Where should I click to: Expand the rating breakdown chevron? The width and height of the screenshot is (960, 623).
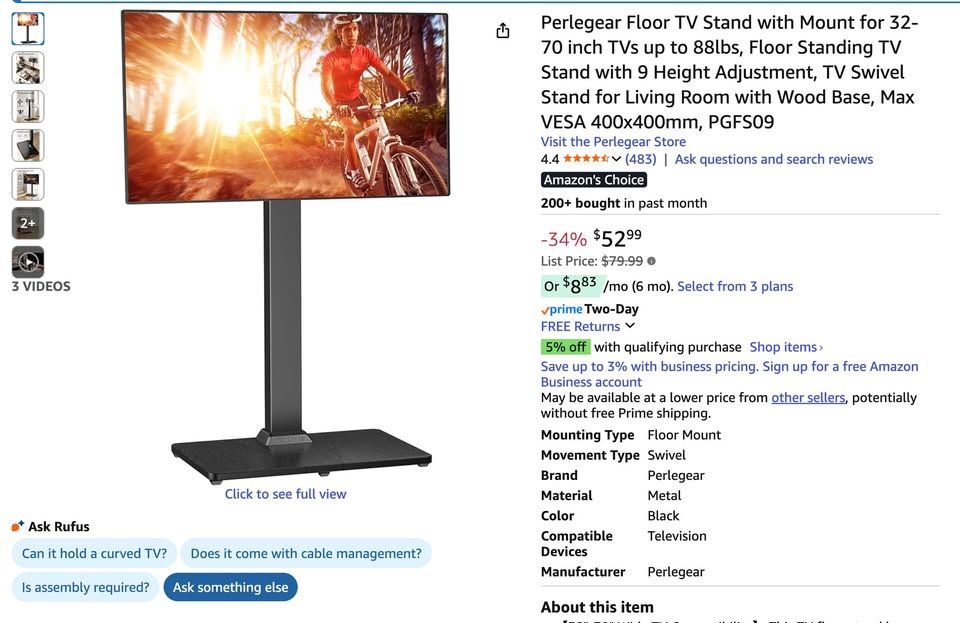point(617,159)
